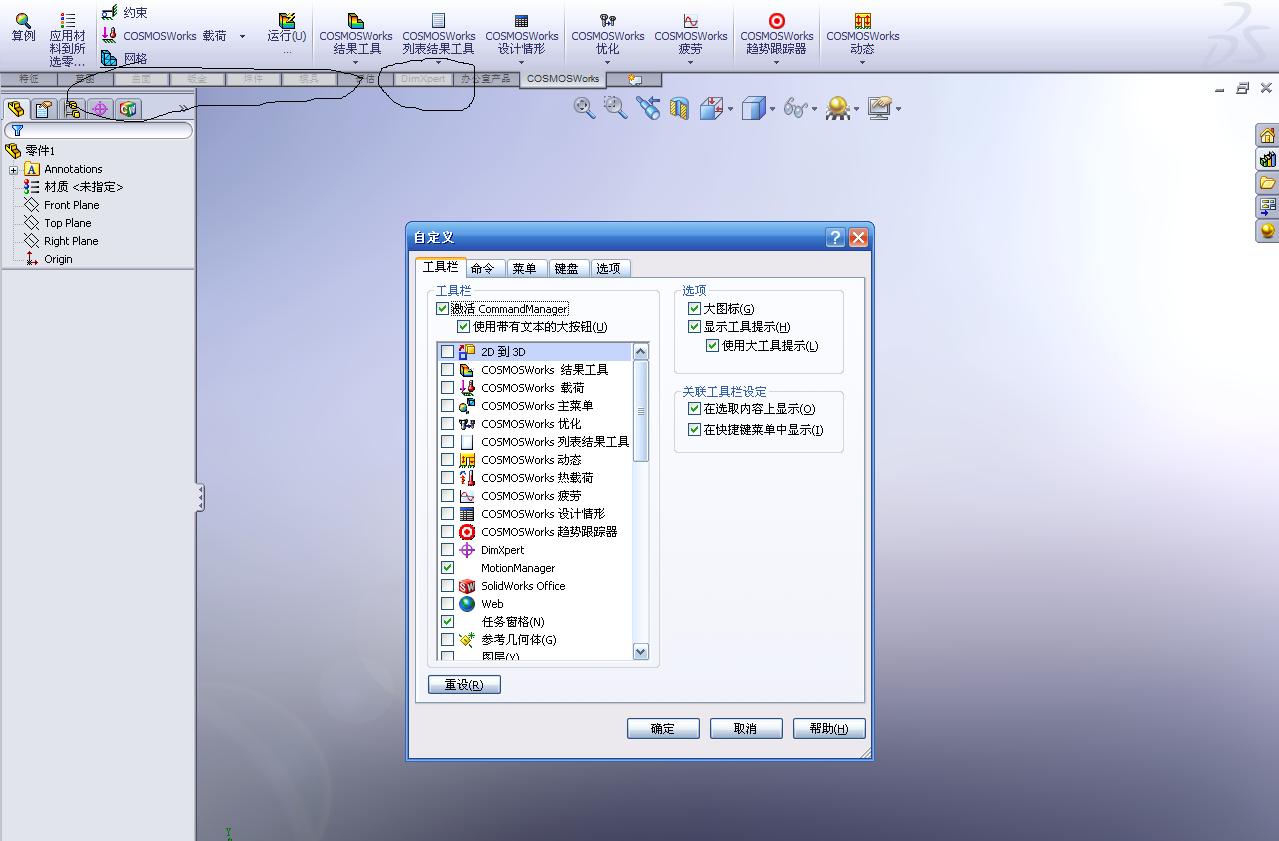Click the File Explorer folder icon in task pane
The image size is (1279, 841).
click(1267, 183)
